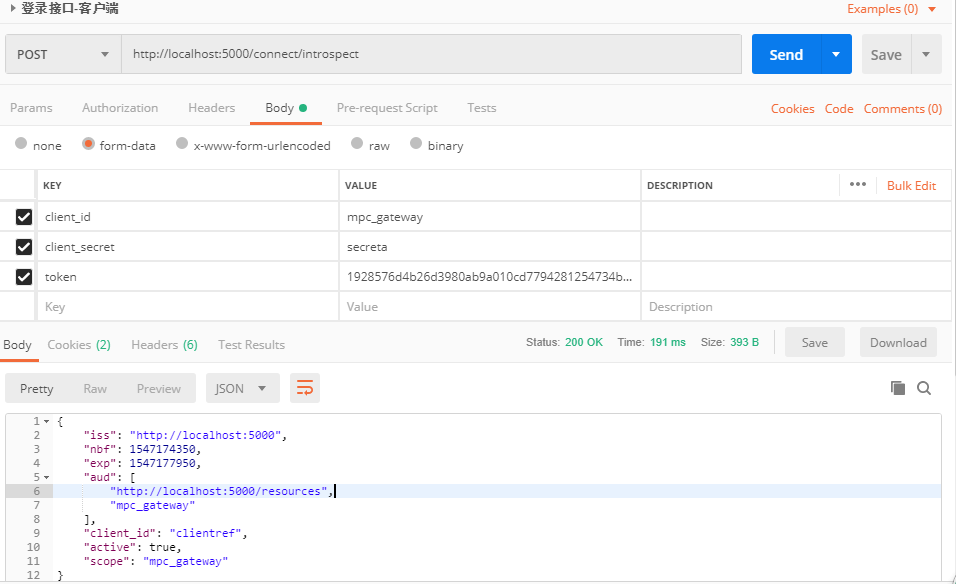Expand the Send button dropdown arrow
Viewport: 956px width, 584px height.
[835, 55]
